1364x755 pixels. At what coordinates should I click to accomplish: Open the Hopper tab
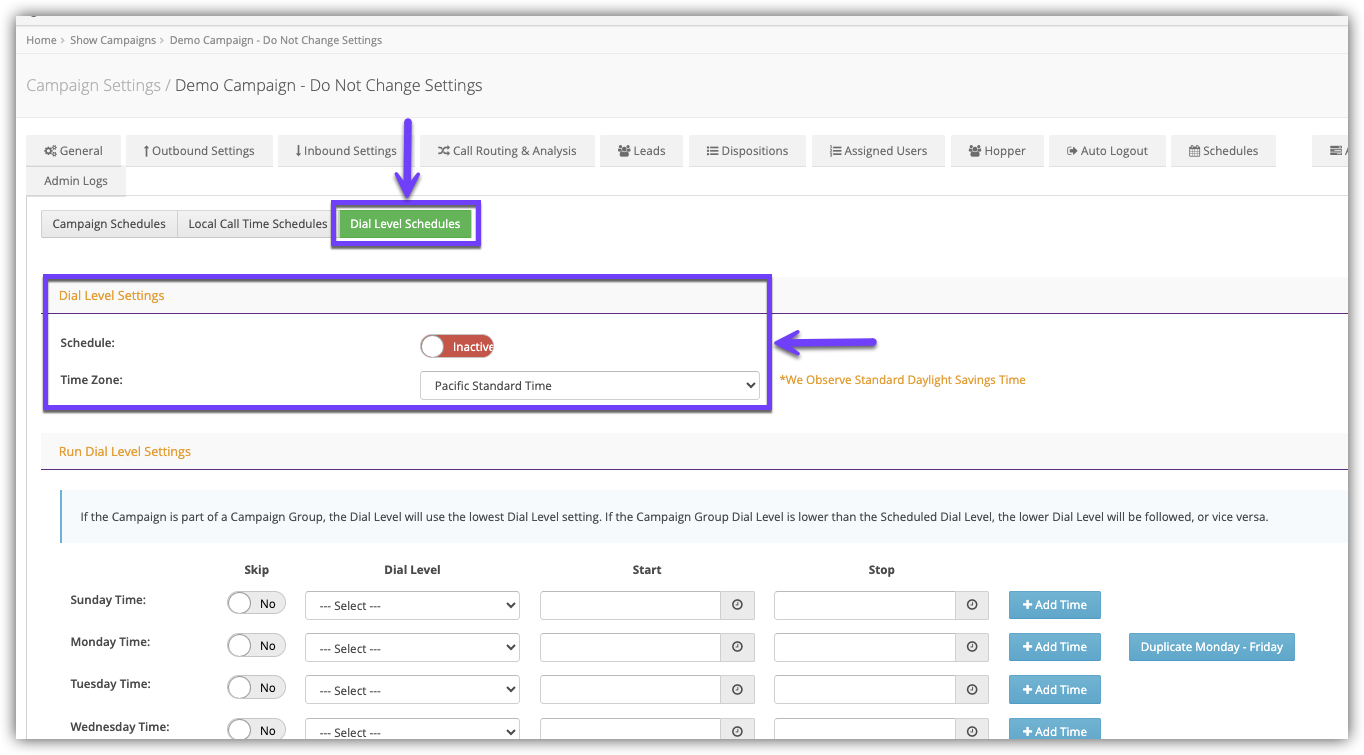tap(997, 151)
